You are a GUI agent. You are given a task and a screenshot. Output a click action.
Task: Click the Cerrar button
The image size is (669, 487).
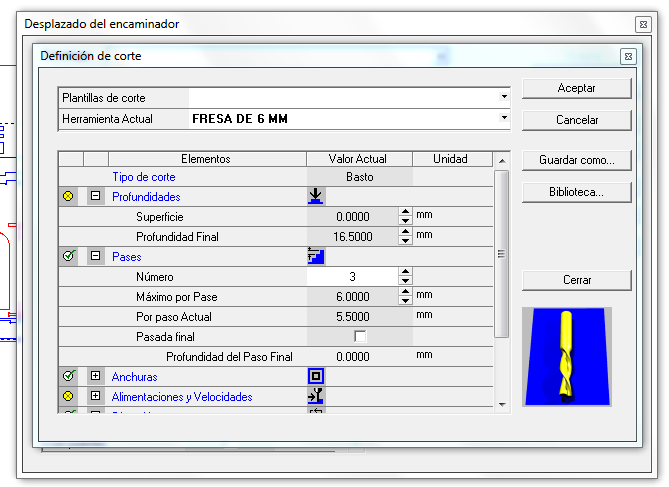(x=576, y=280)
